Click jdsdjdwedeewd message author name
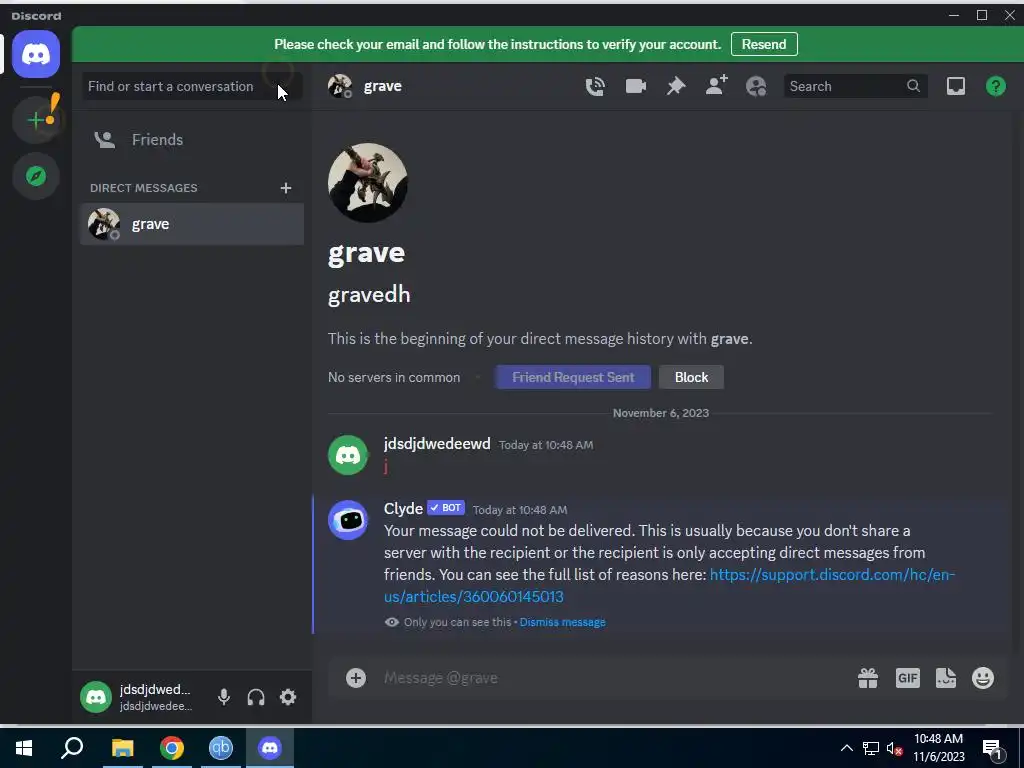The width and height of the screenshot is (1024, 768). 437,443
